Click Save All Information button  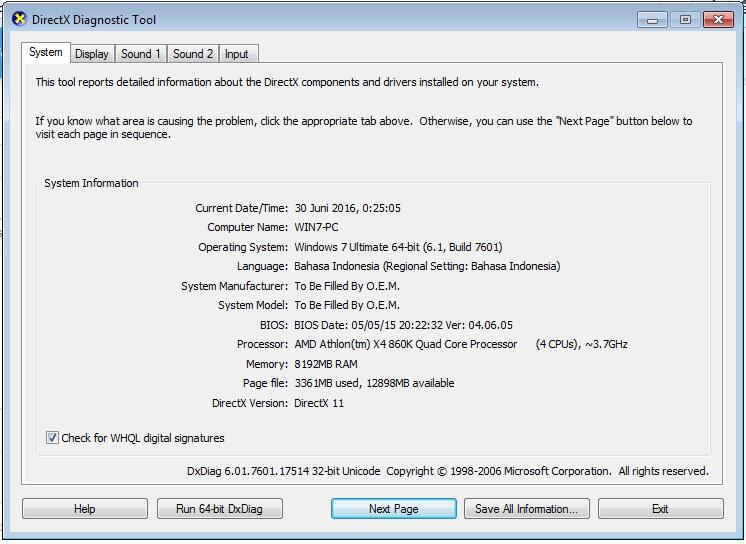click(527, 509)
